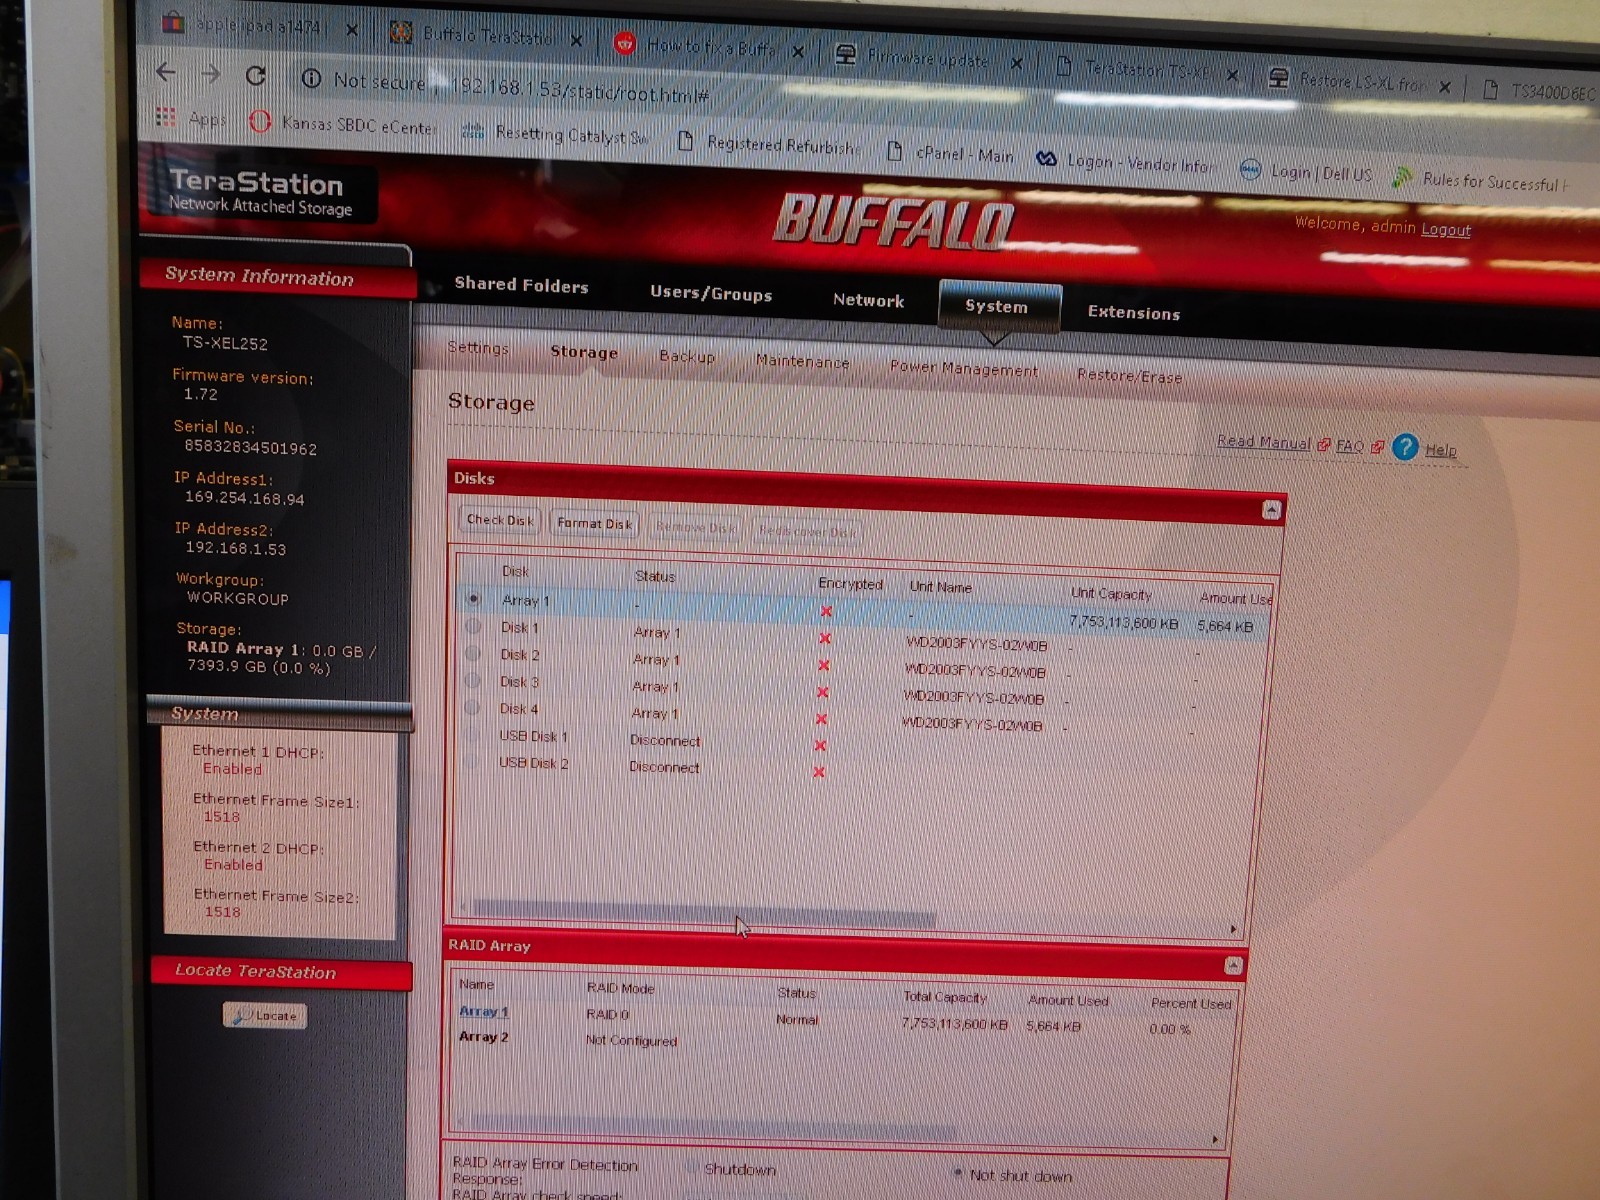Choose Not shut down RAID error response
This screenshot has width=1600, height=1200.
click(x=958, y=1173)
